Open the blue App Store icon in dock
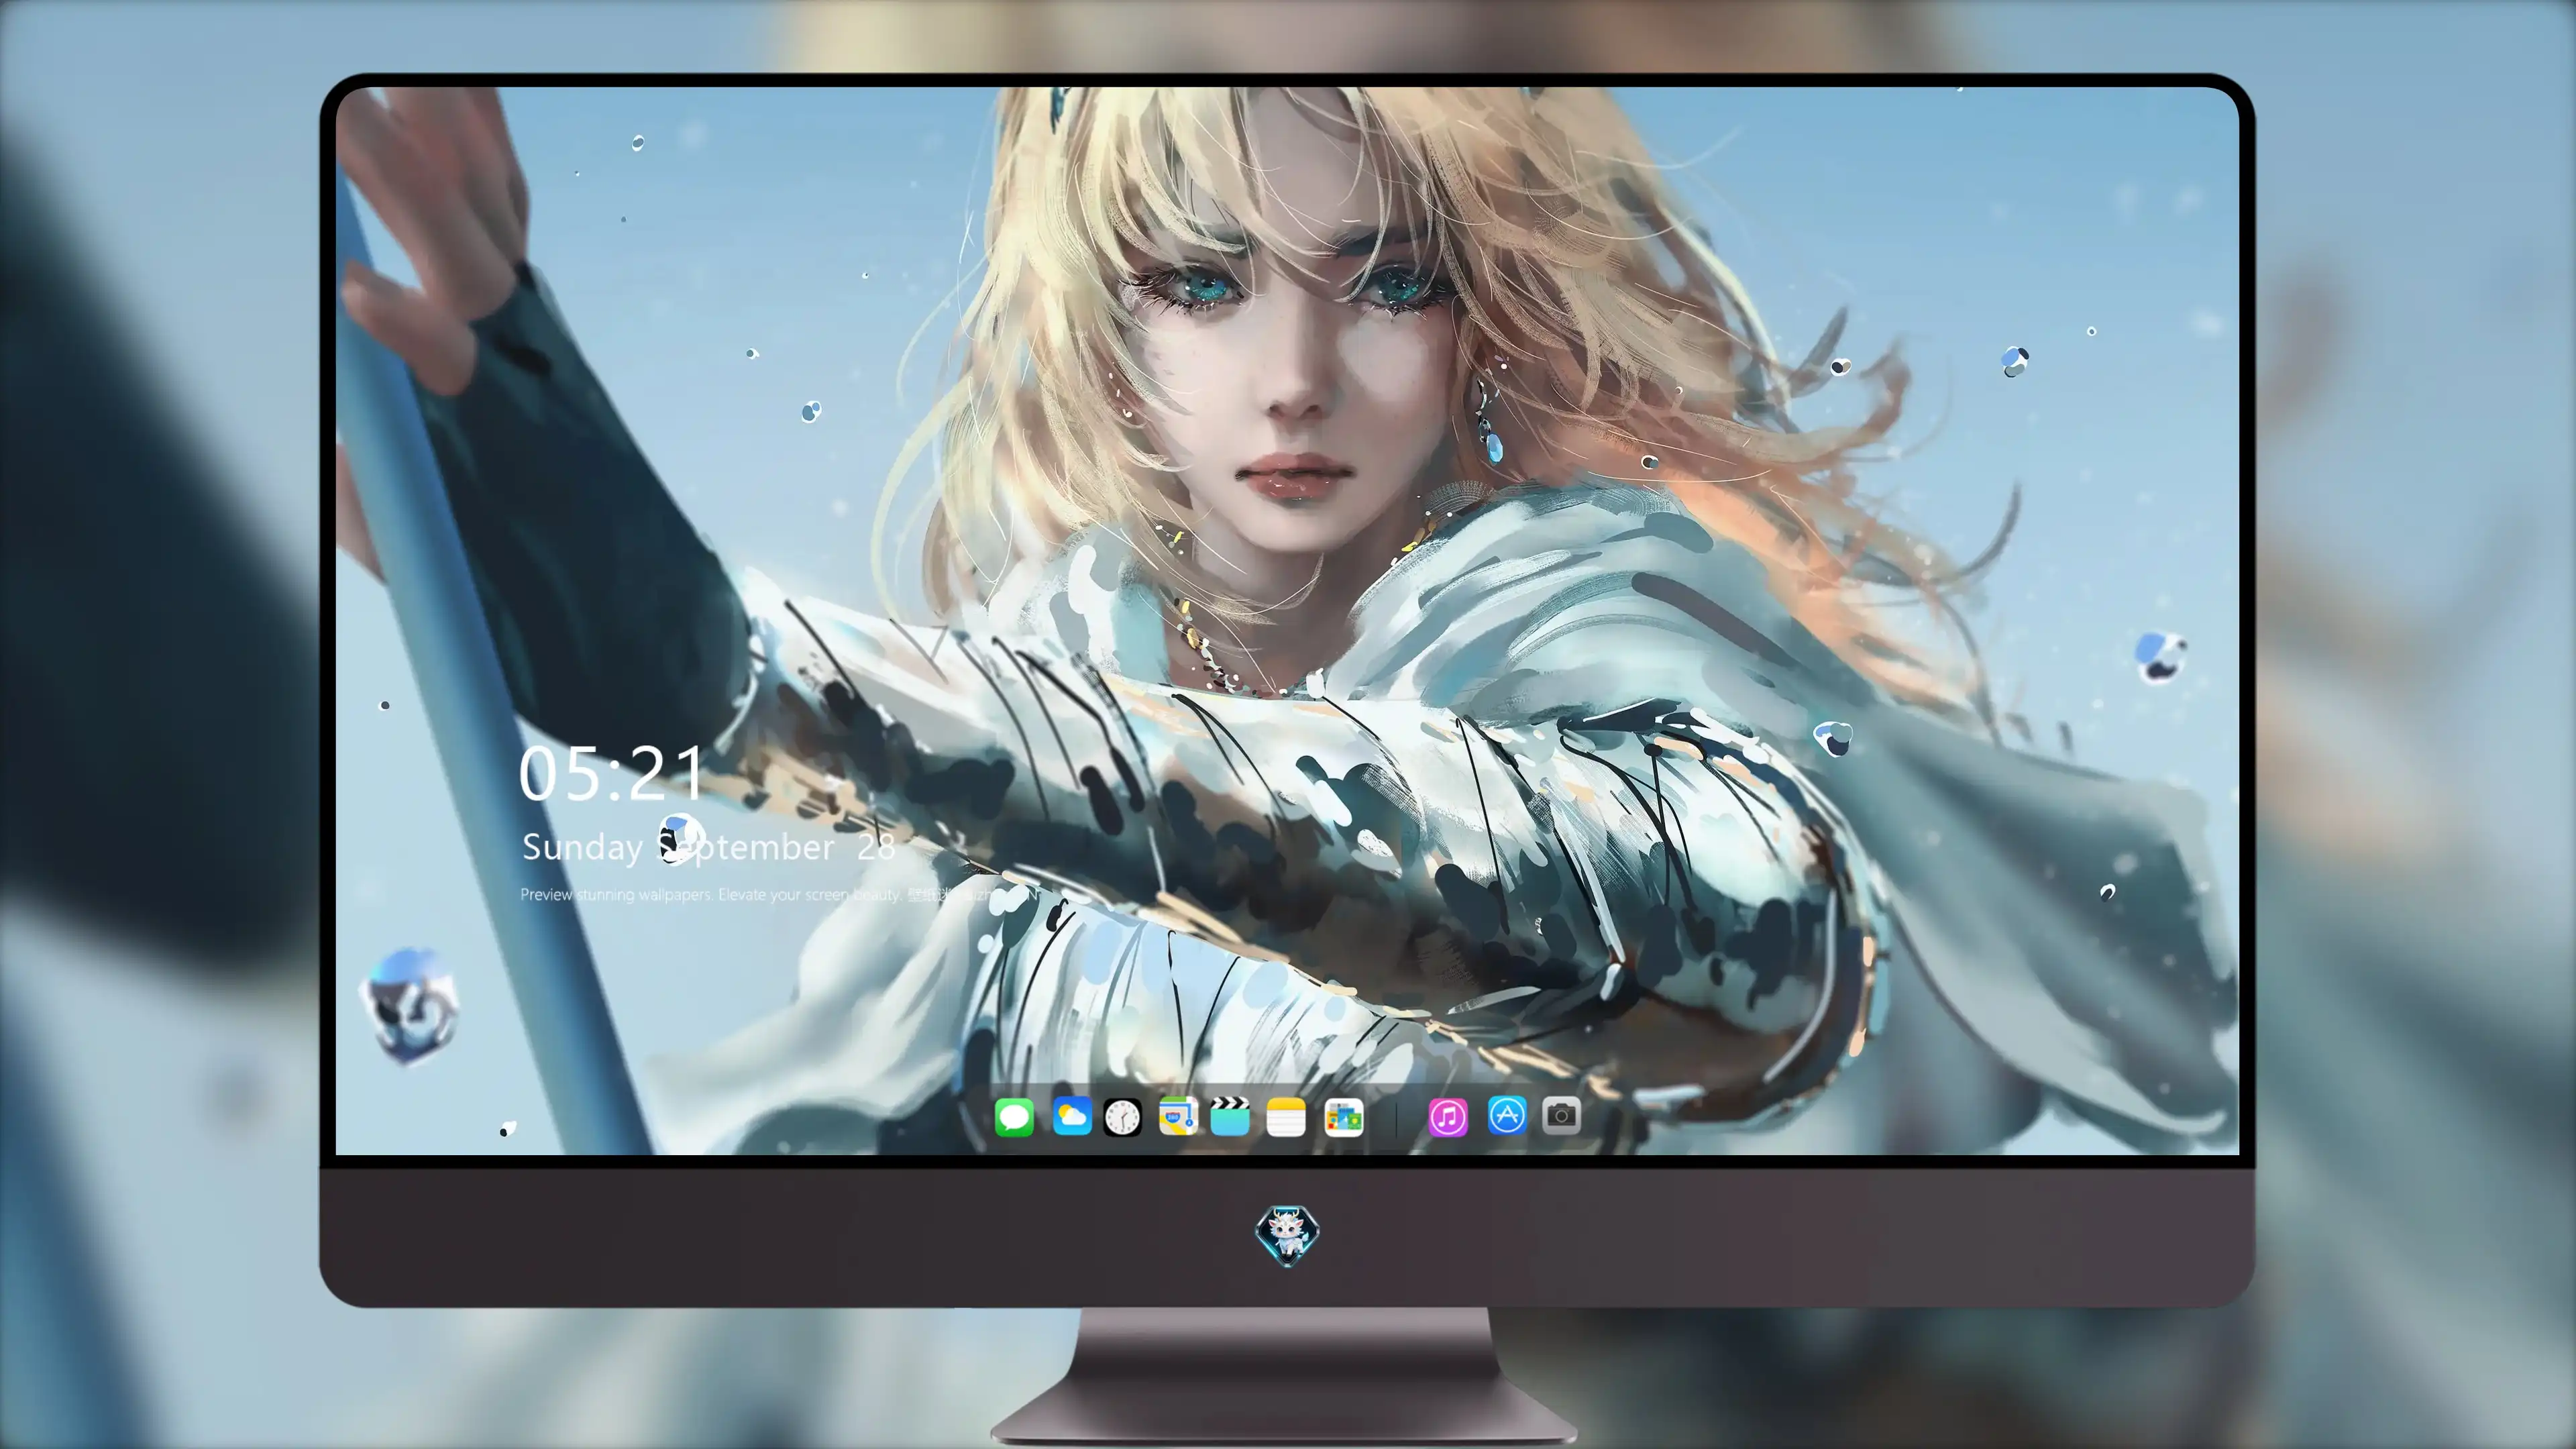2576x1449 pixels. [1507, 1115]
